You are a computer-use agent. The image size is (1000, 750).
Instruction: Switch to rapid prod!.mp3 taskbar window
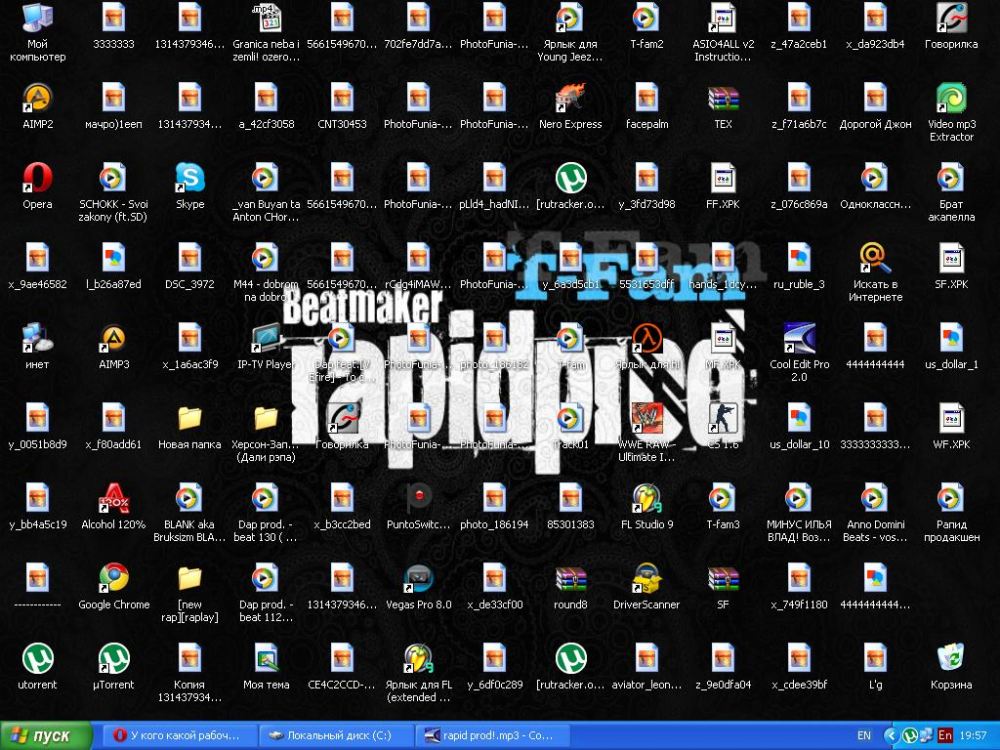(x=492, y=735)
